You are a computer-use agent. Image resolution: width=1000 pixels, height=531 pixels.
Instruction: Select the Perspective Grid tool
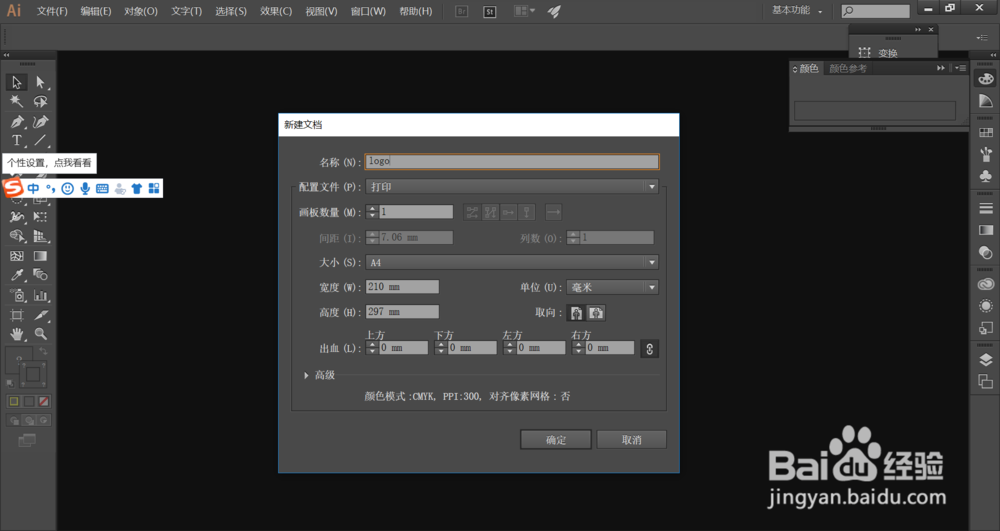41,236
